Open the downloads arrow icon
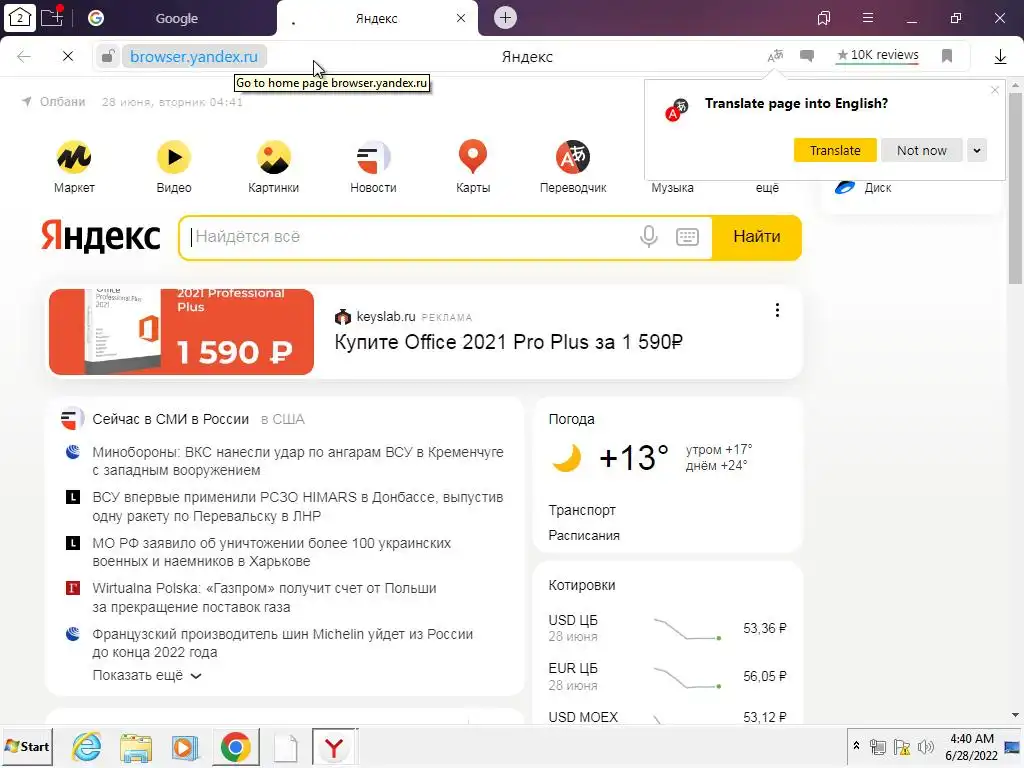 1000,57
